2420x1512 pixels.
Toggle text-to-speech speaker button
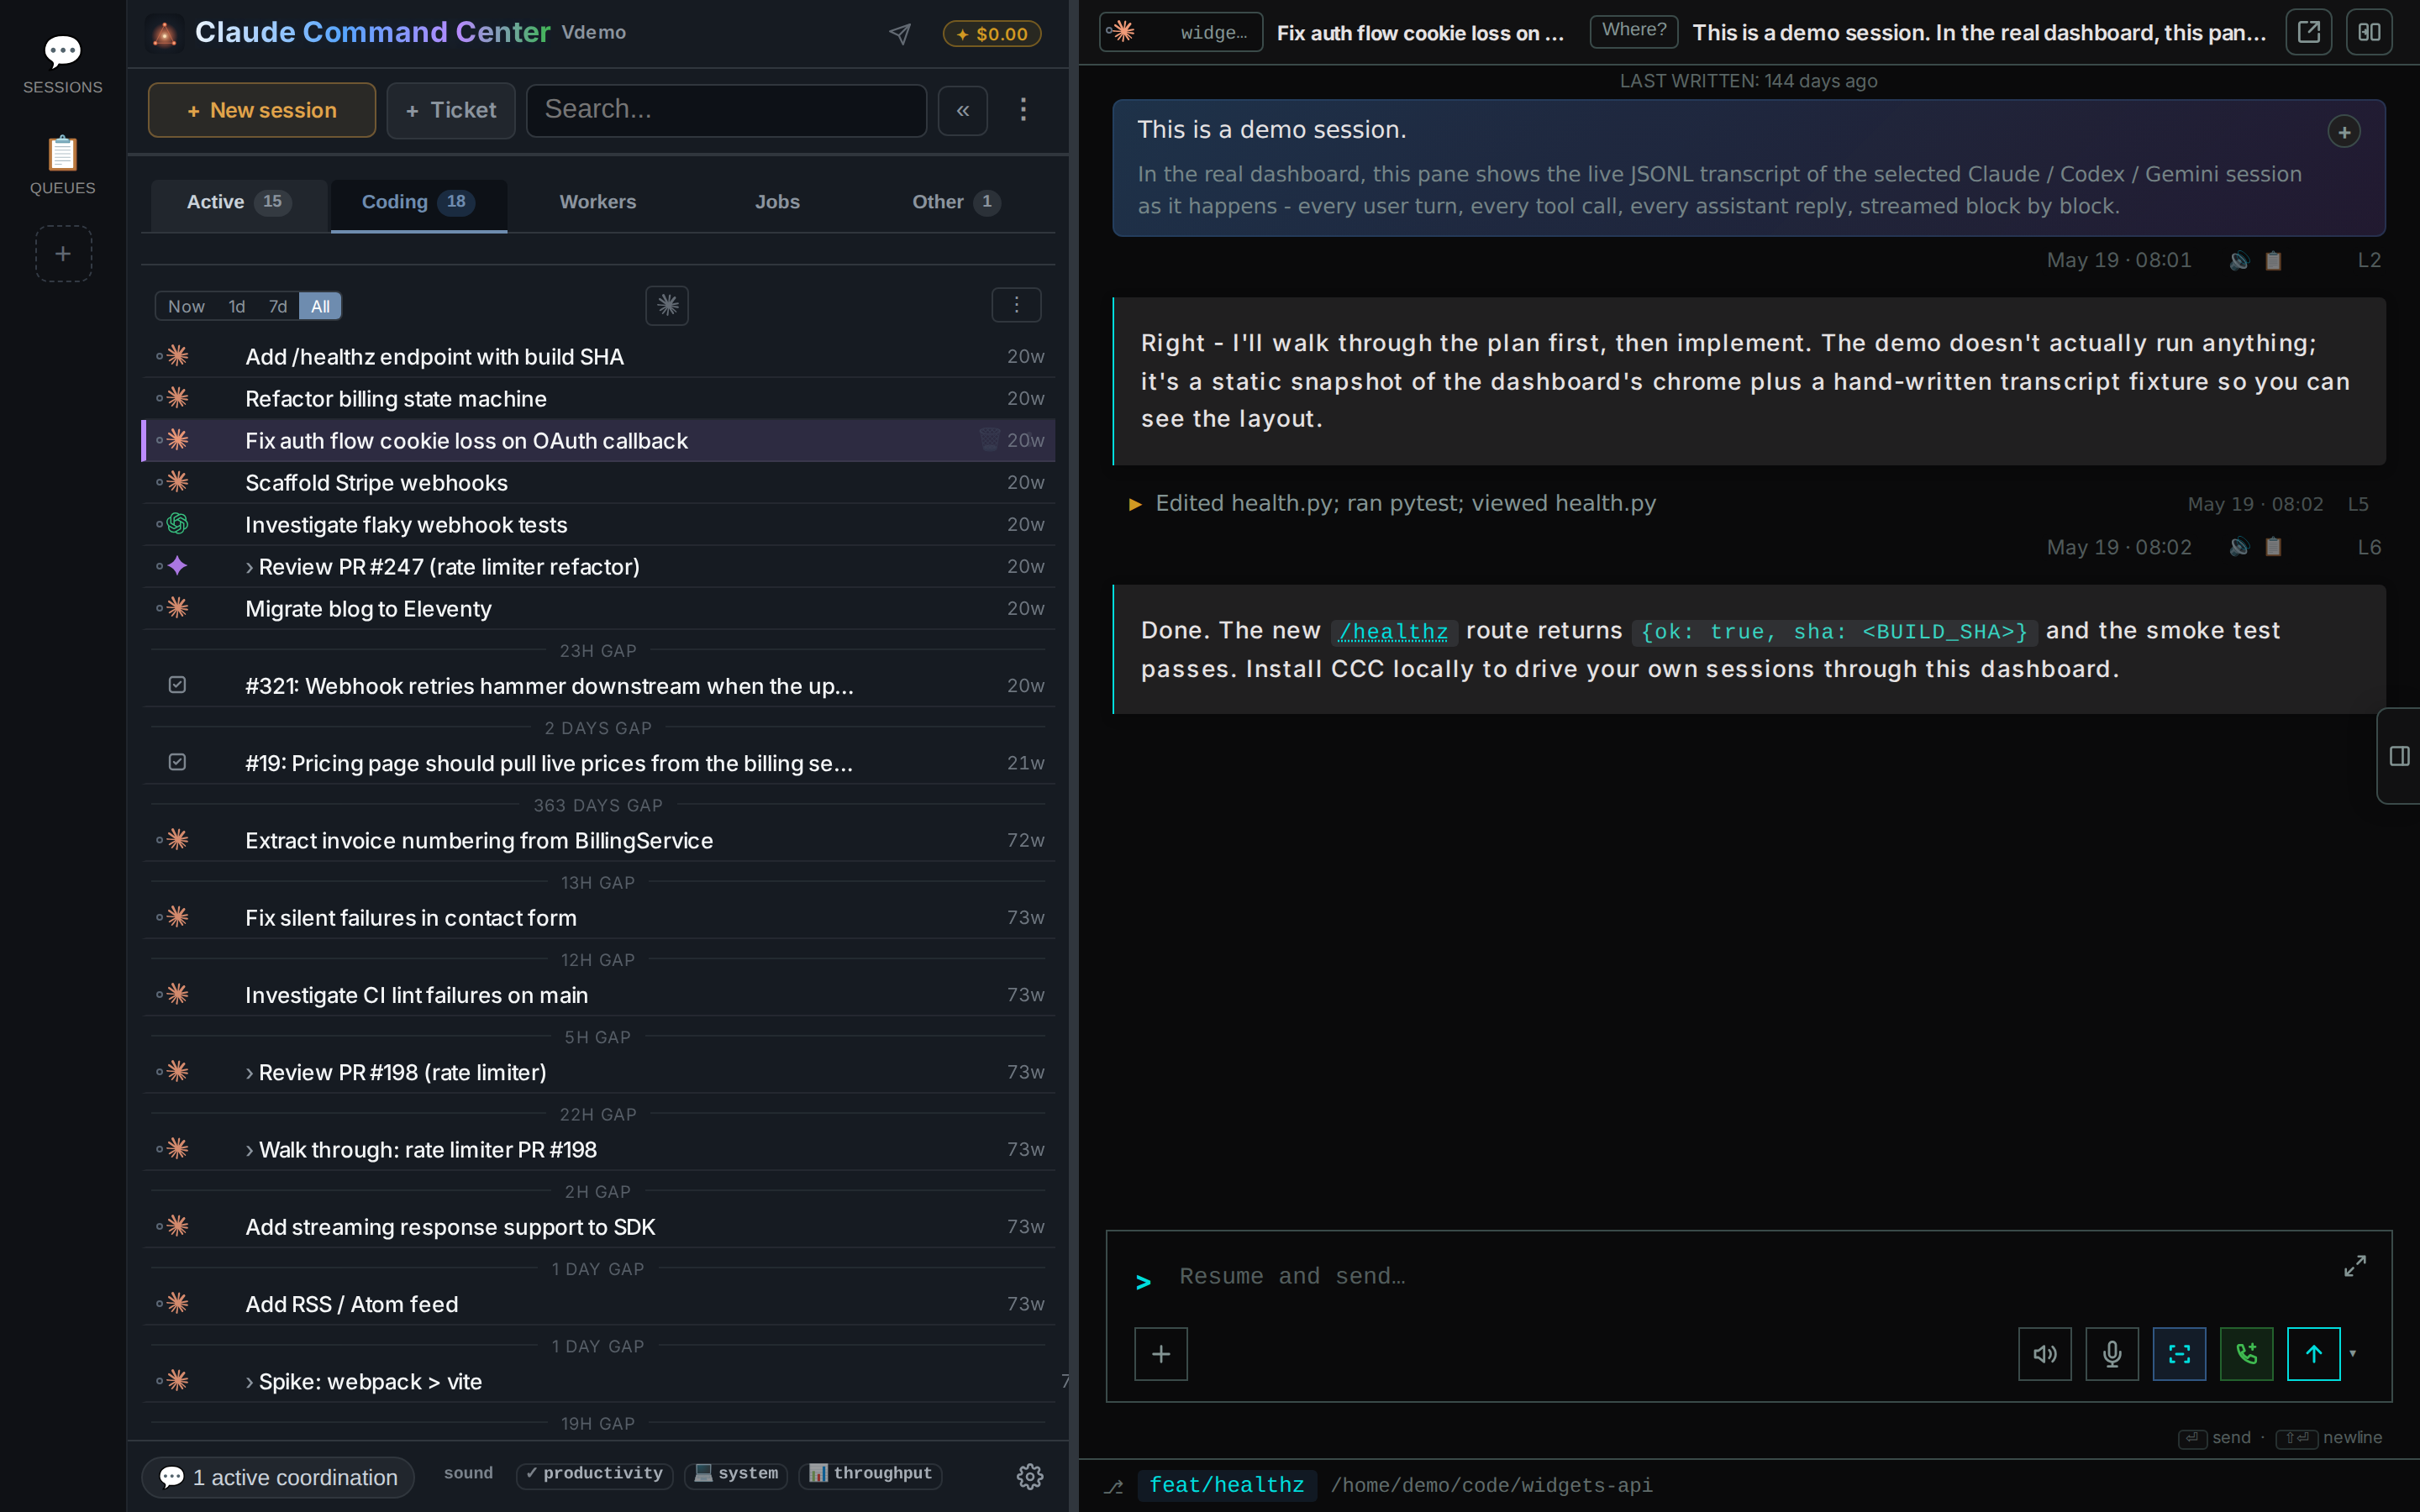(2045, 1354)
